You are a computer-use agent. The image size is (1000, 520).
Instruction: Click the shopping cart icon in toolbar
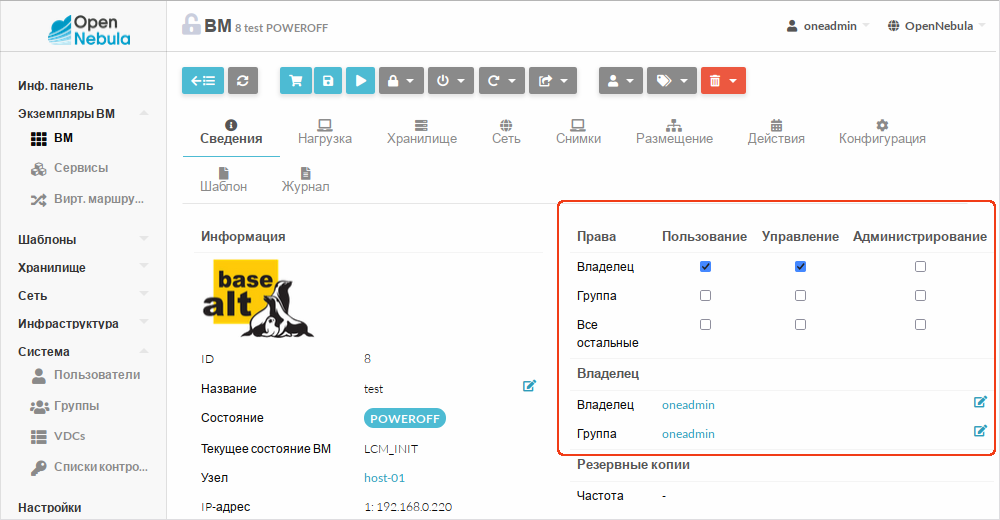(295, 81)
